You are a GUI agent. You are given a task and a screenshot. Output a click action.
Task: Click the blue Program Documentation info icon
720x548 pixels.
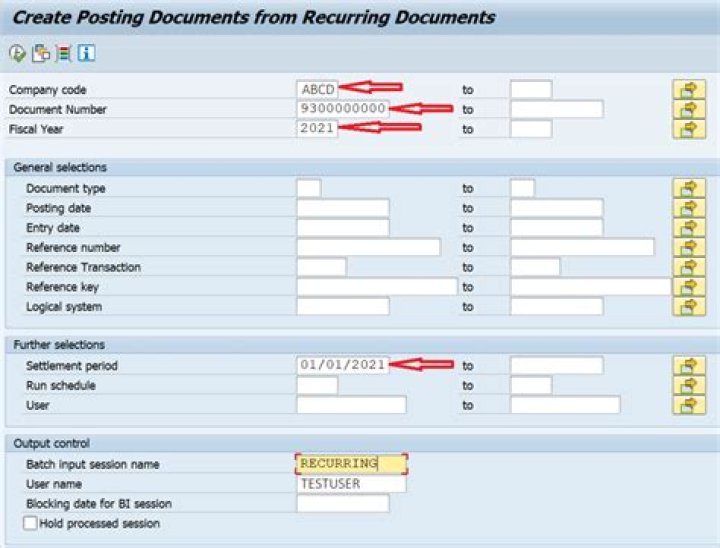click(87, 53)
